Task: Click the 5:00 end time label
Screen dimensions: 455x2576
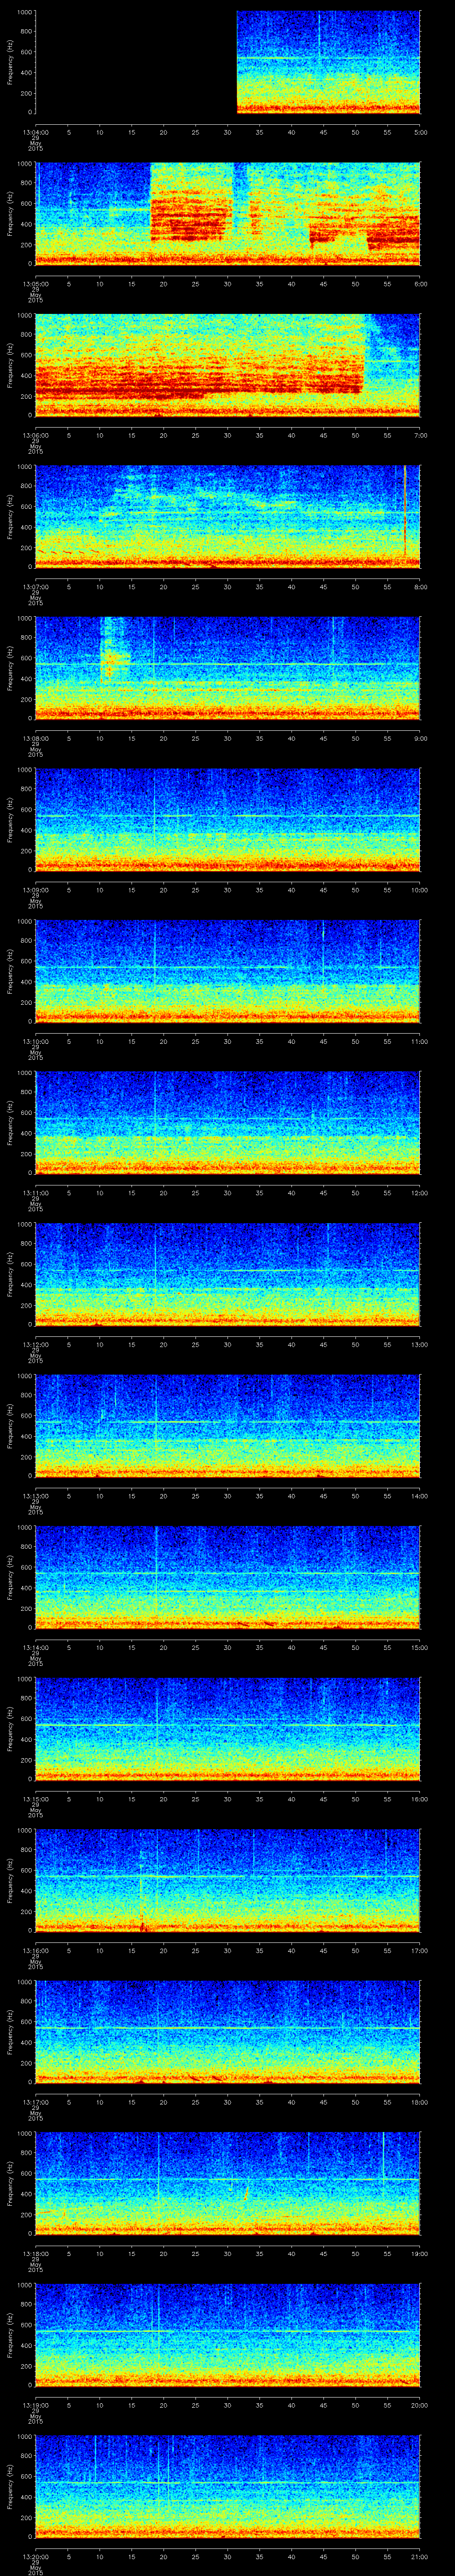Action: 420,132
